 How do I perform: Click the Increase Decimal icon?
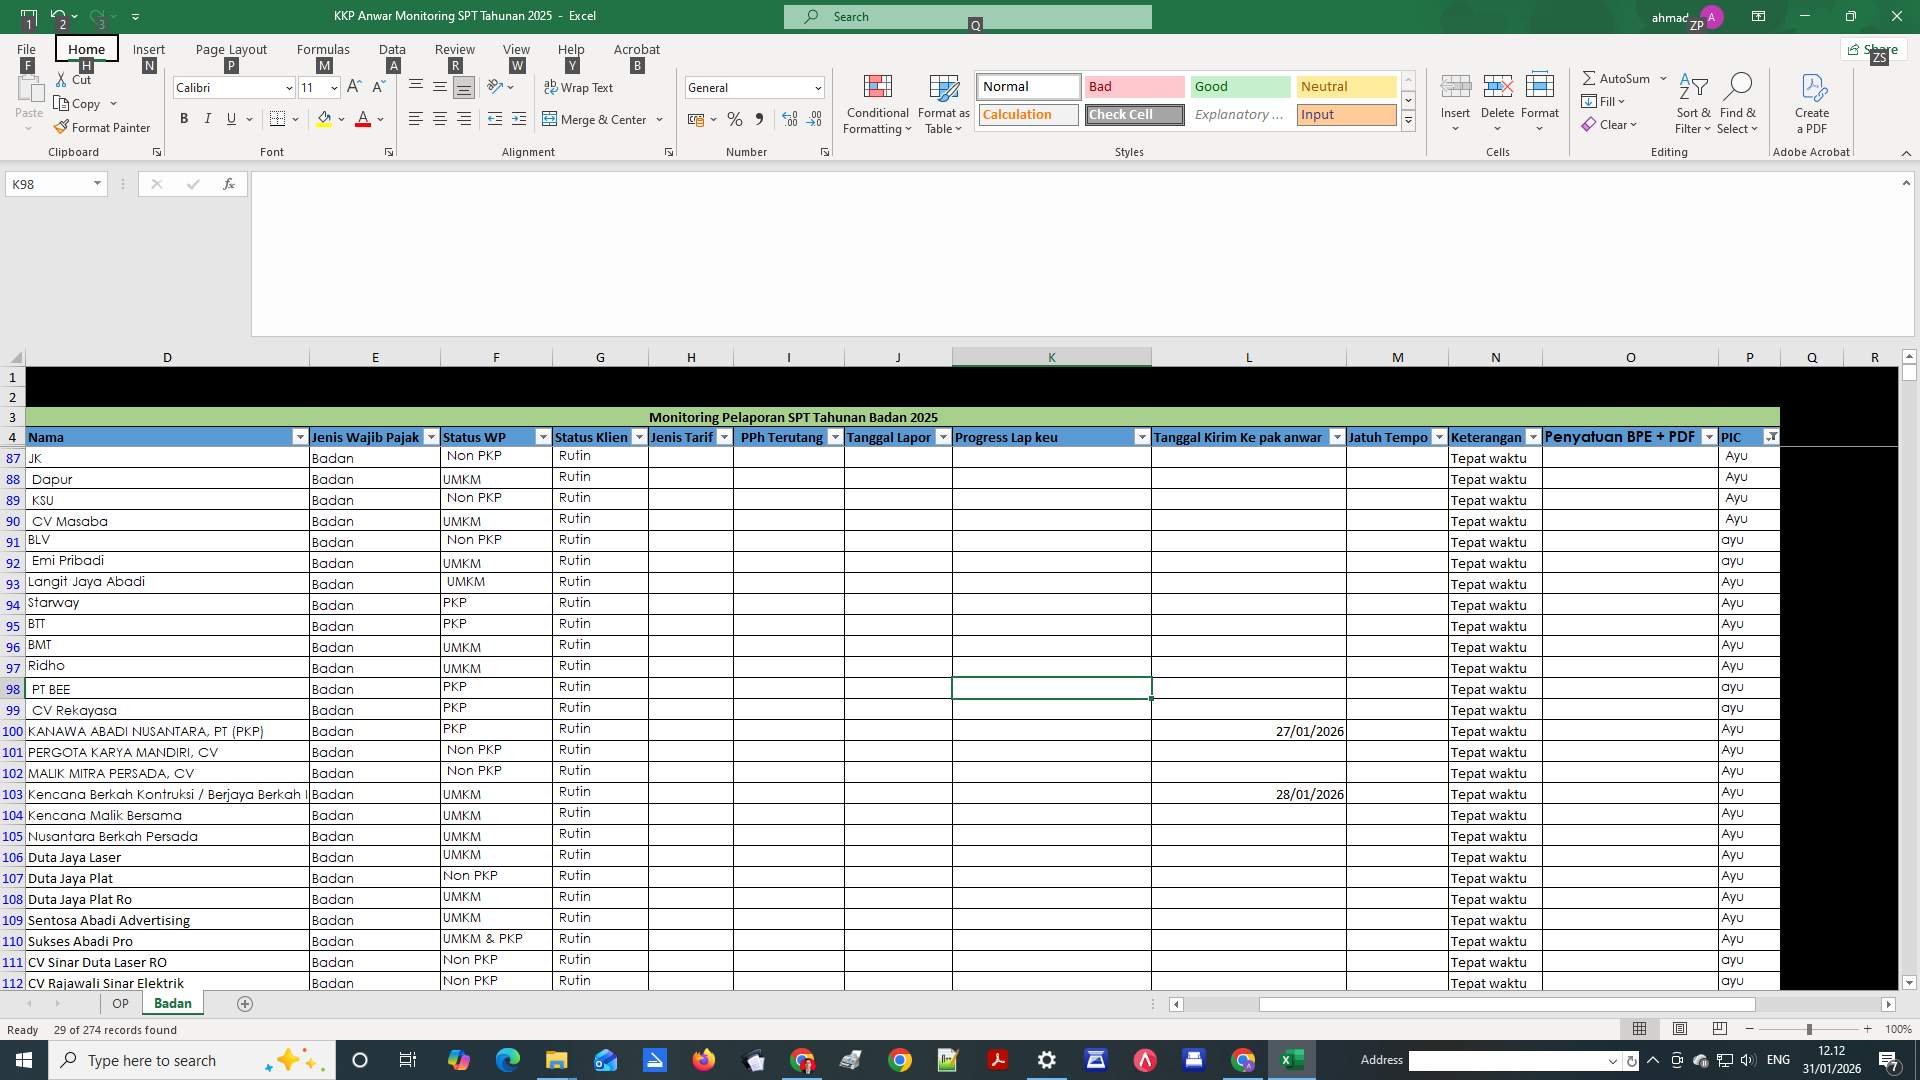[789, 119]
